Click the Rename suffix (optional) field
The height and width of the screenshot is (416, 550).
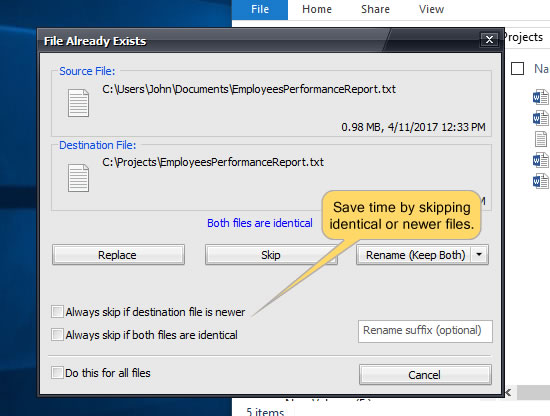click(425, 331)
